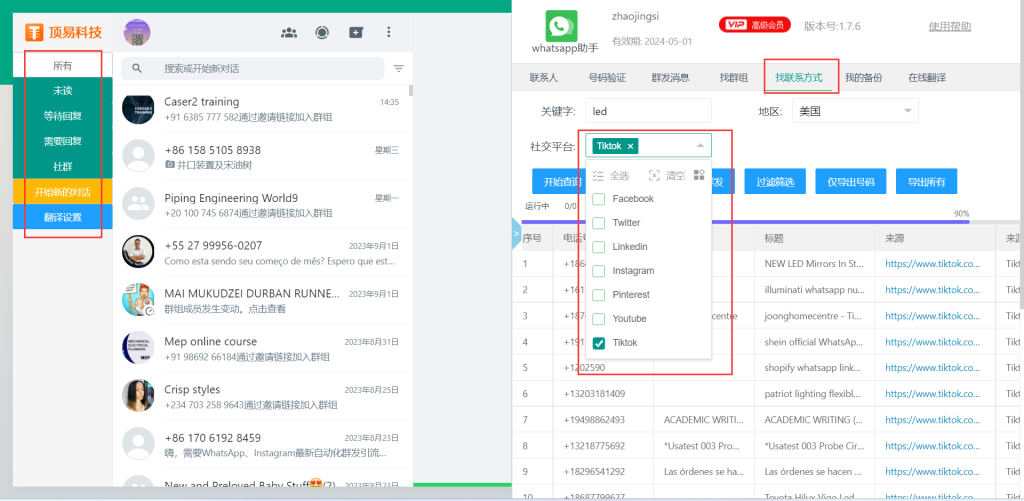The image size is (1024, 501).
Task: Uncheck the Tiktok checkbox
Action: 599,343
